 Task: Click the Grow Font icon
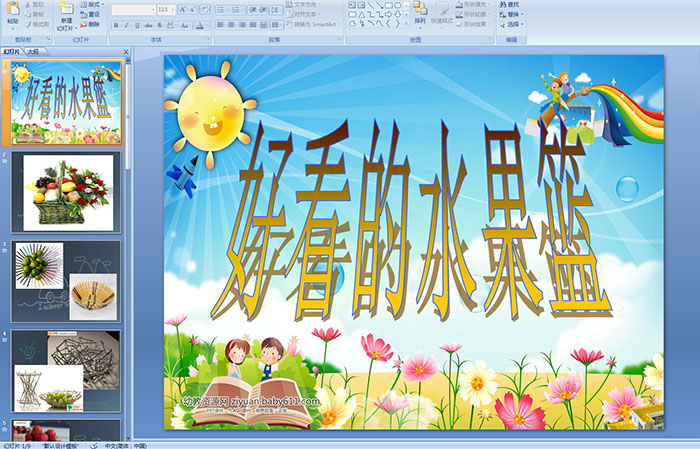coord(183,9)
